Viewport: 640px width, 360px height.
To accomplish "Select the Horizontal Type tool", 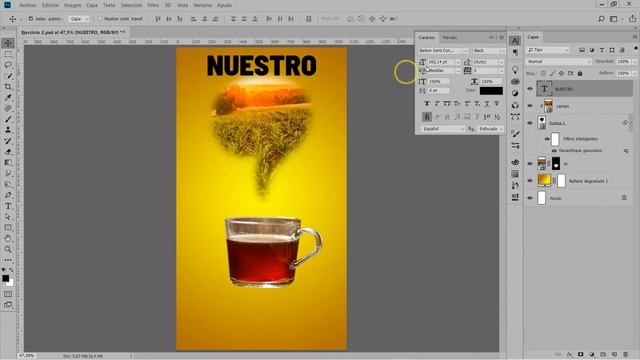I will [8, 206].
